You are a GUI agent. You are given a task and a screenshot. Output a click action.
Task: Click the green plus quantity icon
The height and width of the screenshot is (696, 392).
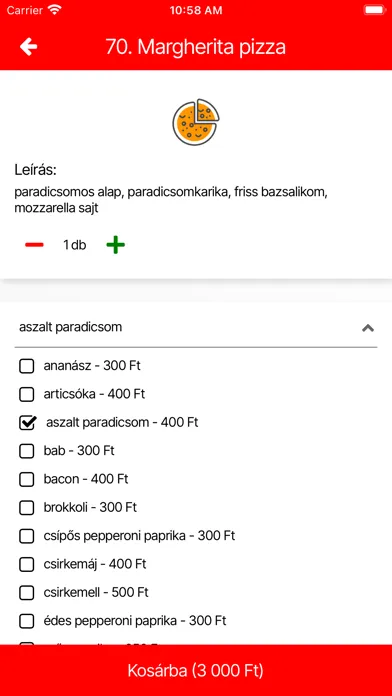(x=115, y=245)
